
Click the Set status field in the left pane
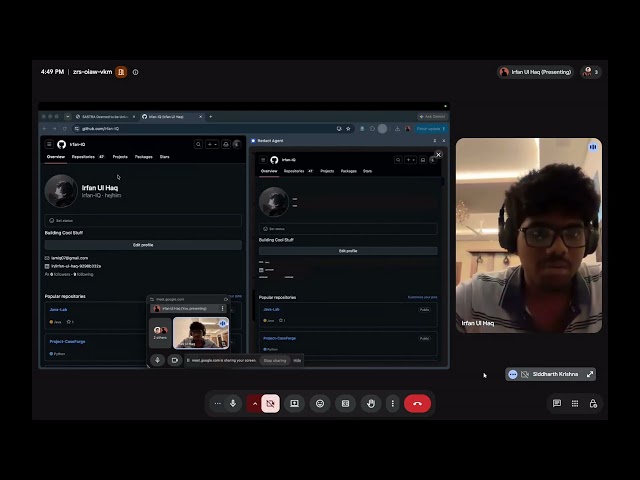tap(143, 220)
